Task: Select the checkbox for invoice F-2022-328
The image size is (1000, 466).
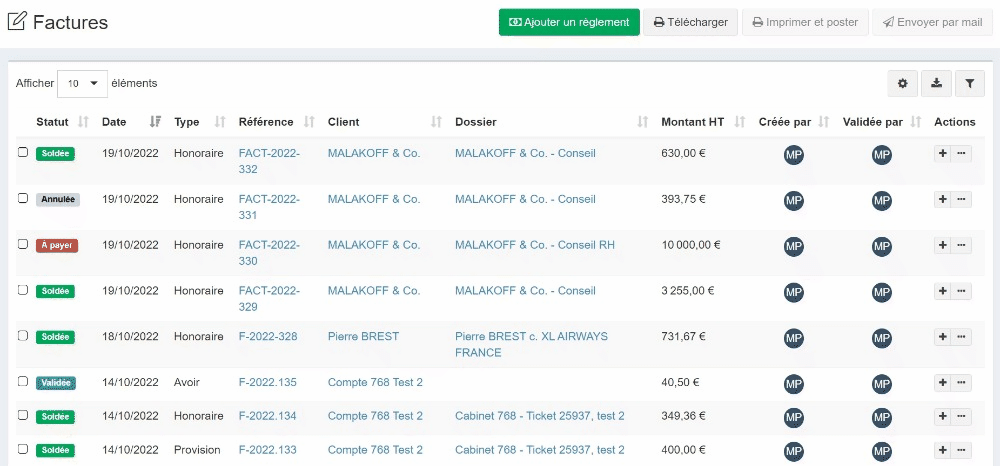Action: point(22,336)
